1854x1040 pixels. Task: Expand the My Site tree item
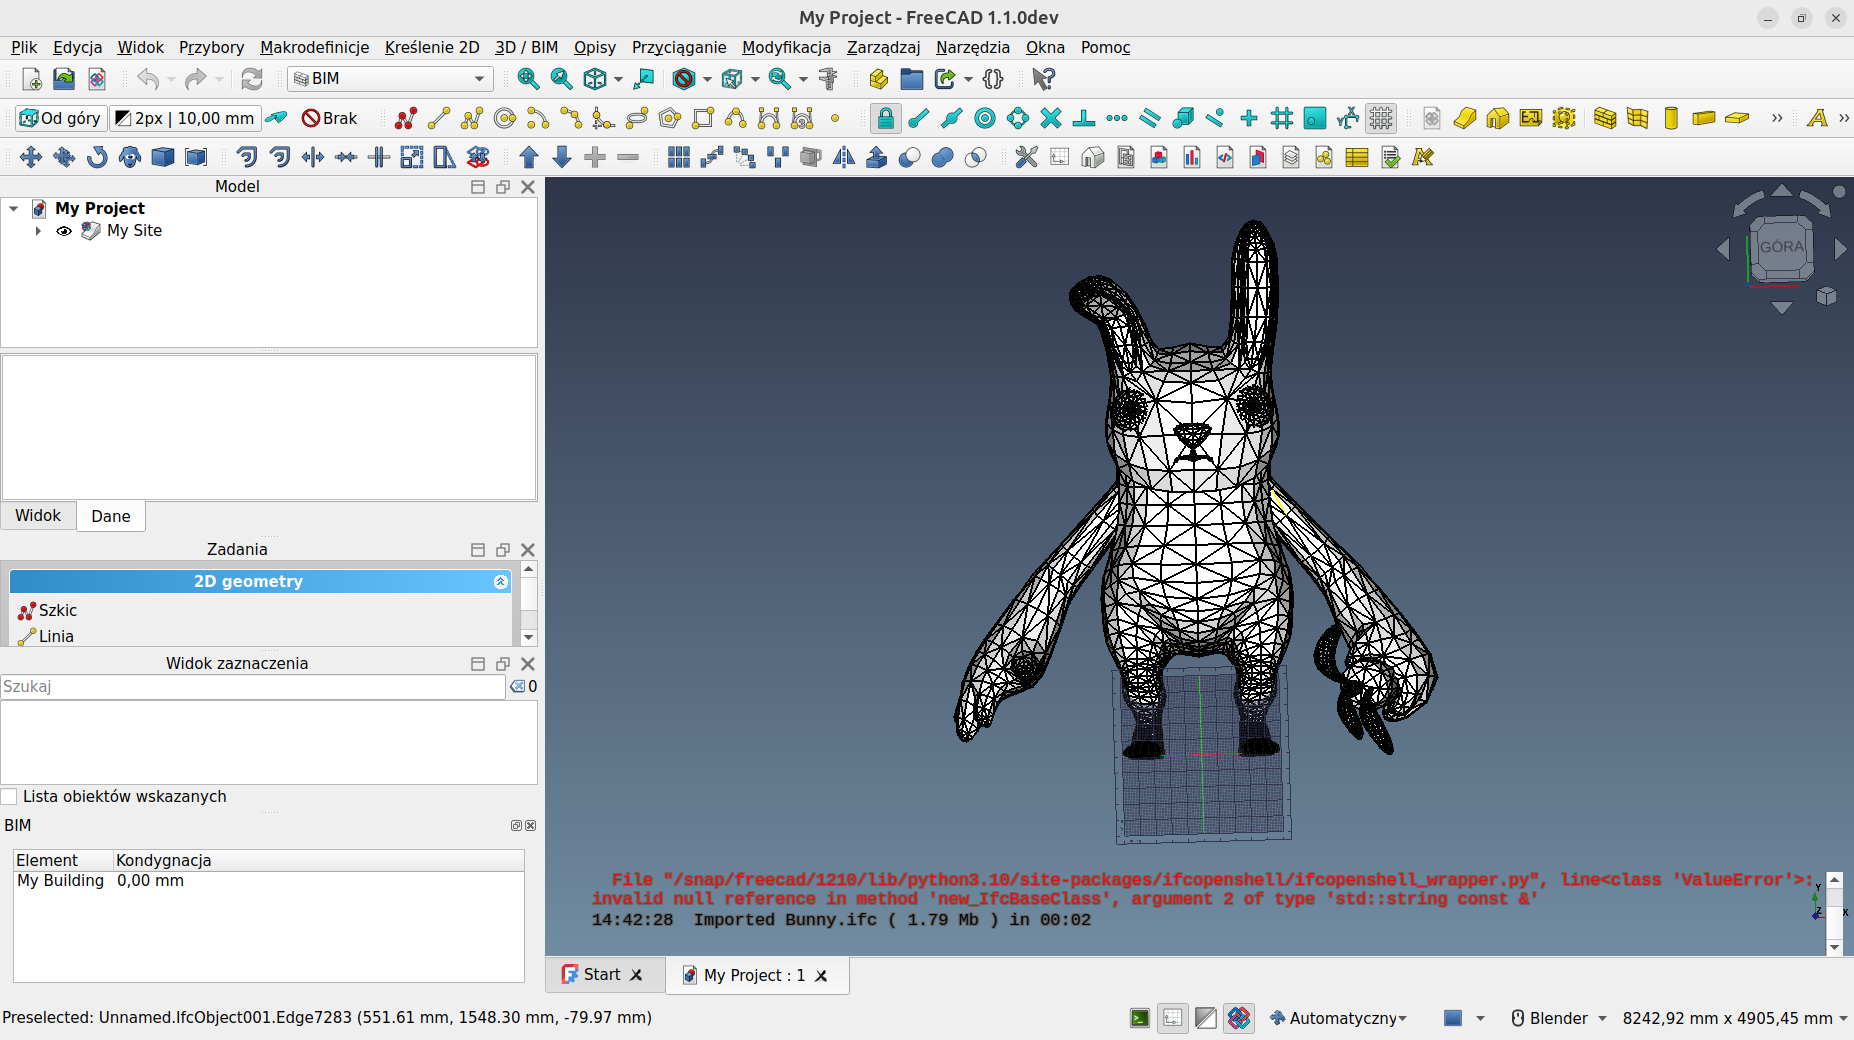pos(38,231)
